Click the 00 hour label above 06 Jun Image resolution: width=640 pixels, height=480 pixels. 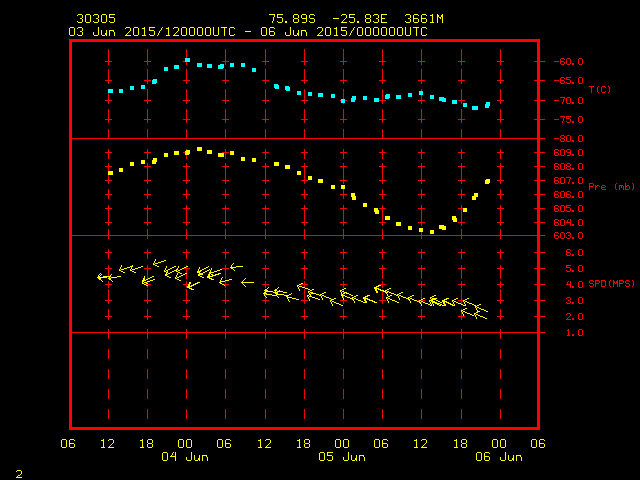(x=499, y=444)
